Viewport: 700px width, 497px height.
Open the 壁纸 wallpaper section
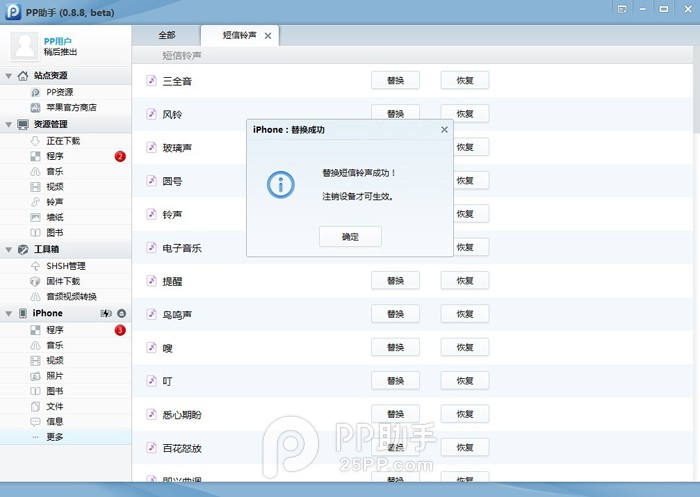click(x=55, y=217)
